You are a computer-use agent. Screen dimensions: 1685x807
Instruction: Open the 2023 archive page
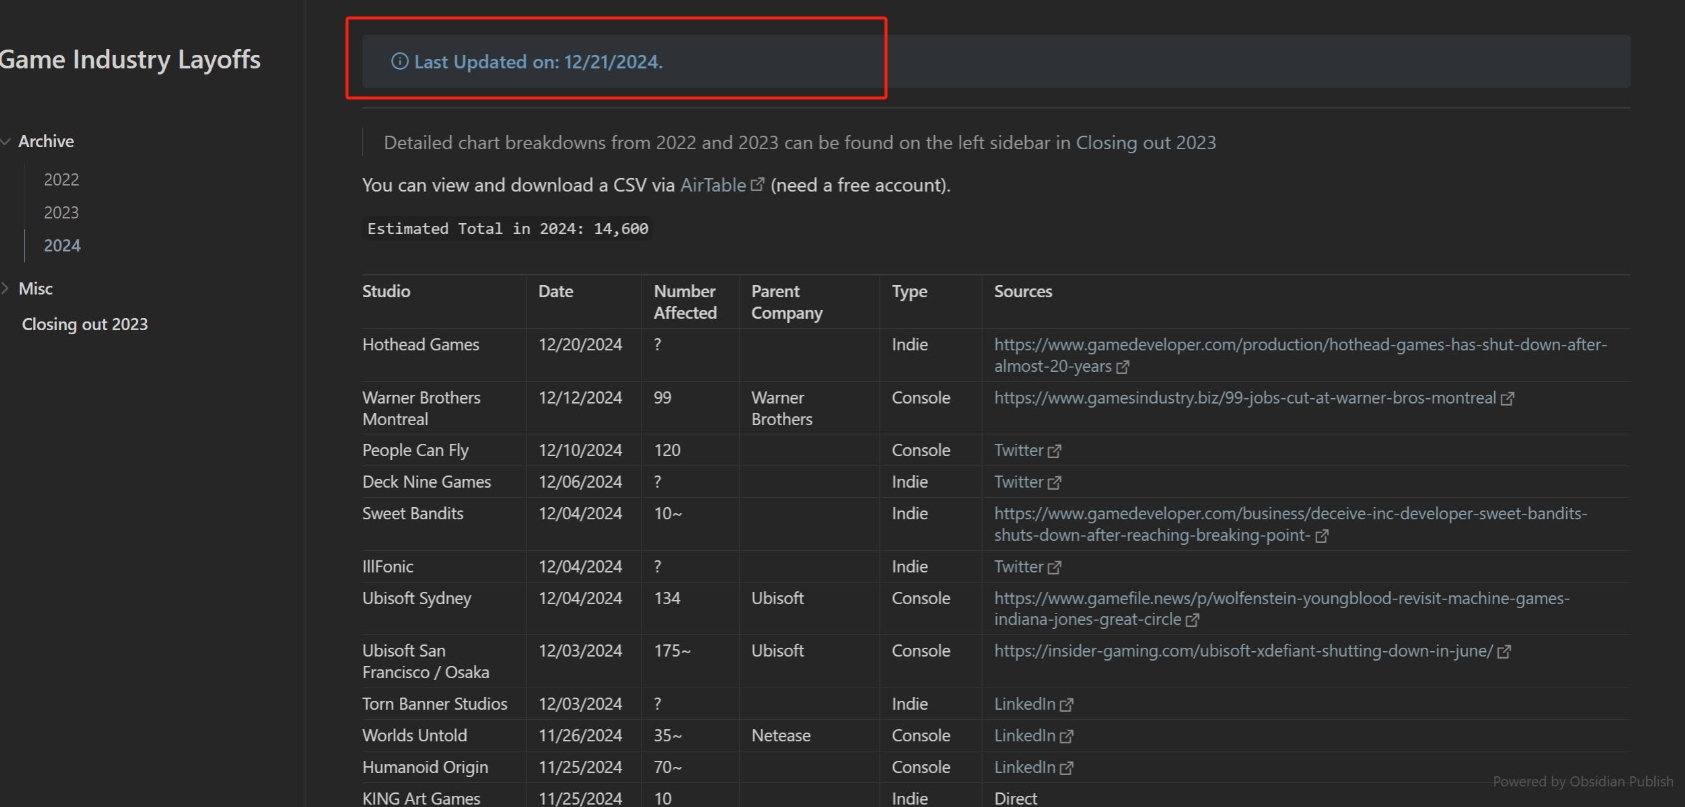point(61,212)
